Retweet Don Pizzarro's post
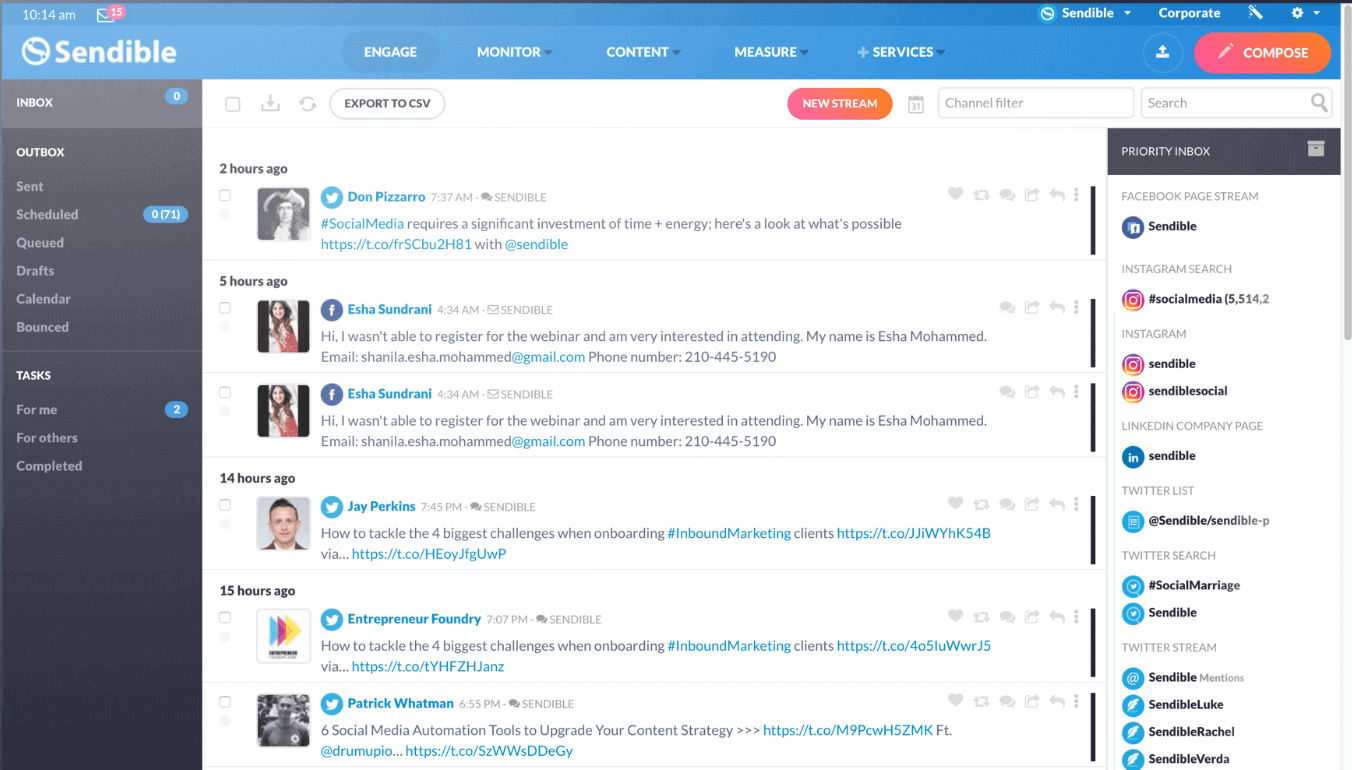The height and width of the screenshot is (770, 1352). (x=981, y=195)
